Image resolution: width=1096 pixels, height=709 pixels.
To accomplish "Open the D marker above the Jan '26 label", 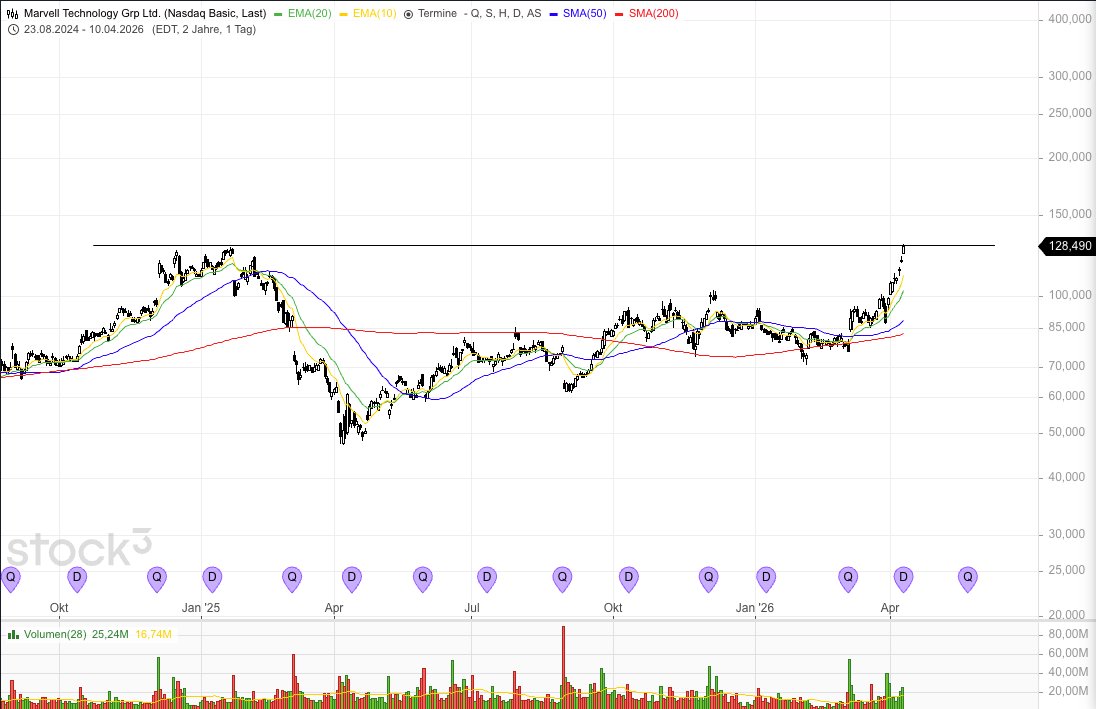I will tap(766, 579).
